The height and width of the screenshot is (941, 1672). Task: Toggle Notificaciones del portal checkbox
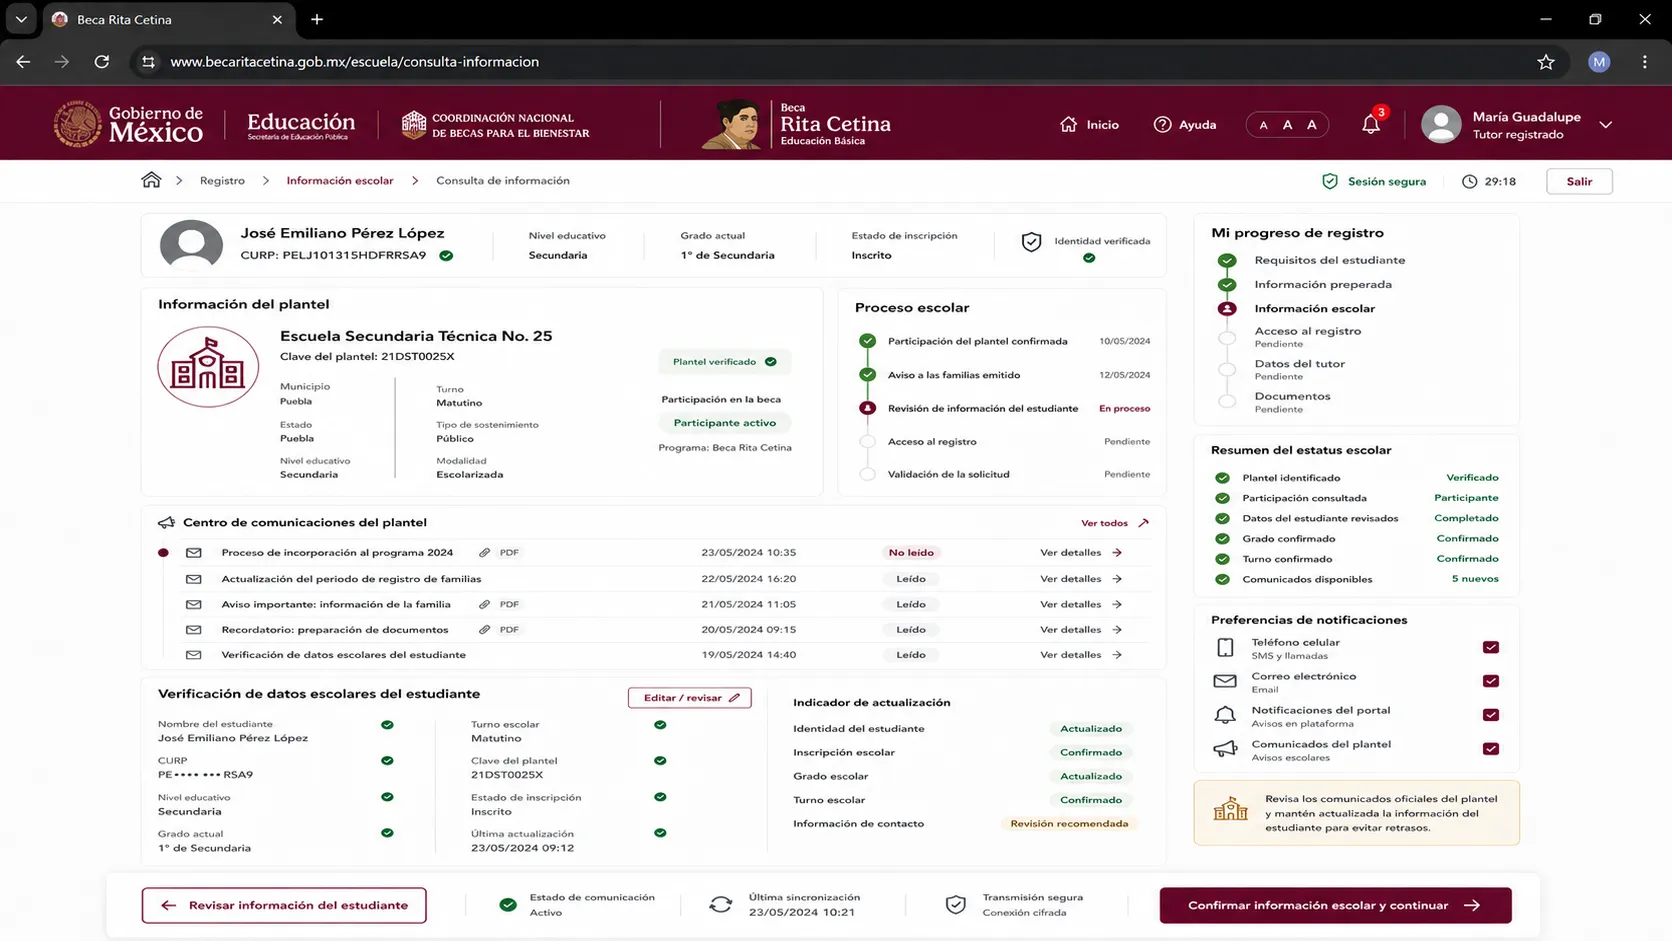pyautogui.click(x=1491, y=715)
